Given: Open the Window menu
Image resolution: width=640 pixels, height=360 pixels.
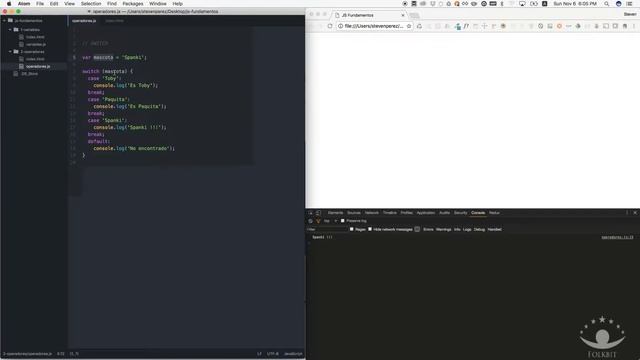Looking at the screenshot, I should pos(158,4).
